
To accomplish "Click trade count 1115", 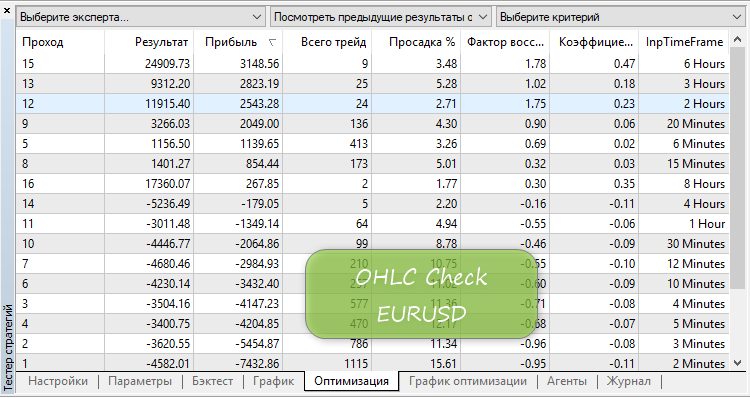I will point(355,365).
